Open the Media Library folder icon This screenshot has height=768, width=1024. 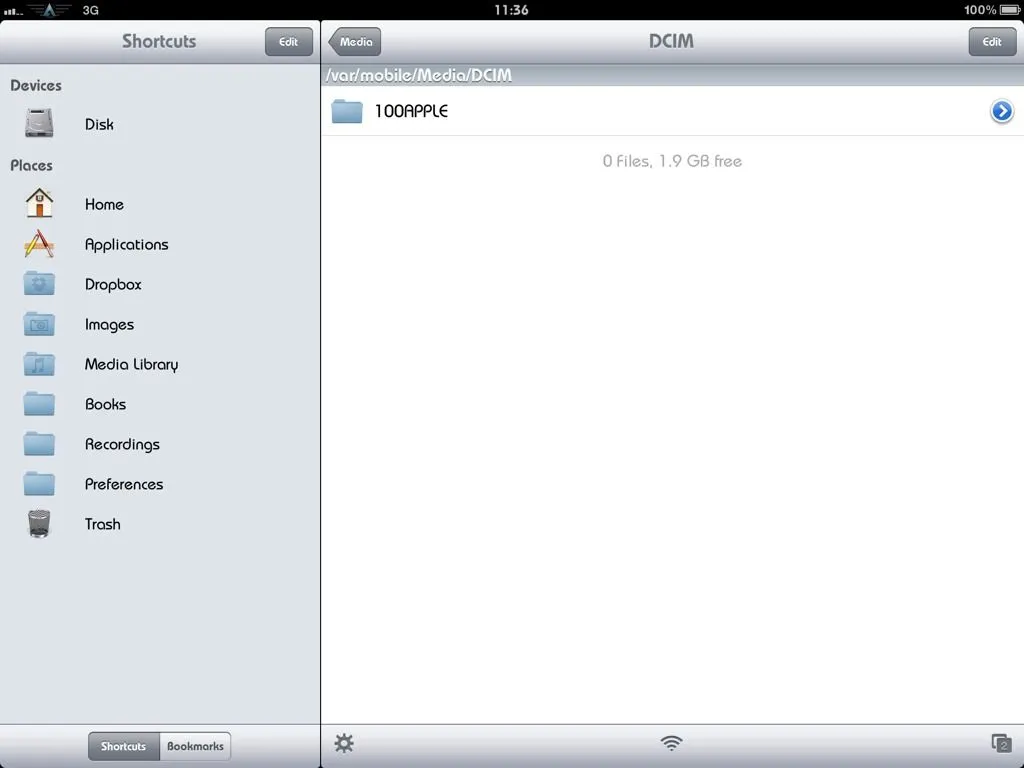pos(39,364)
